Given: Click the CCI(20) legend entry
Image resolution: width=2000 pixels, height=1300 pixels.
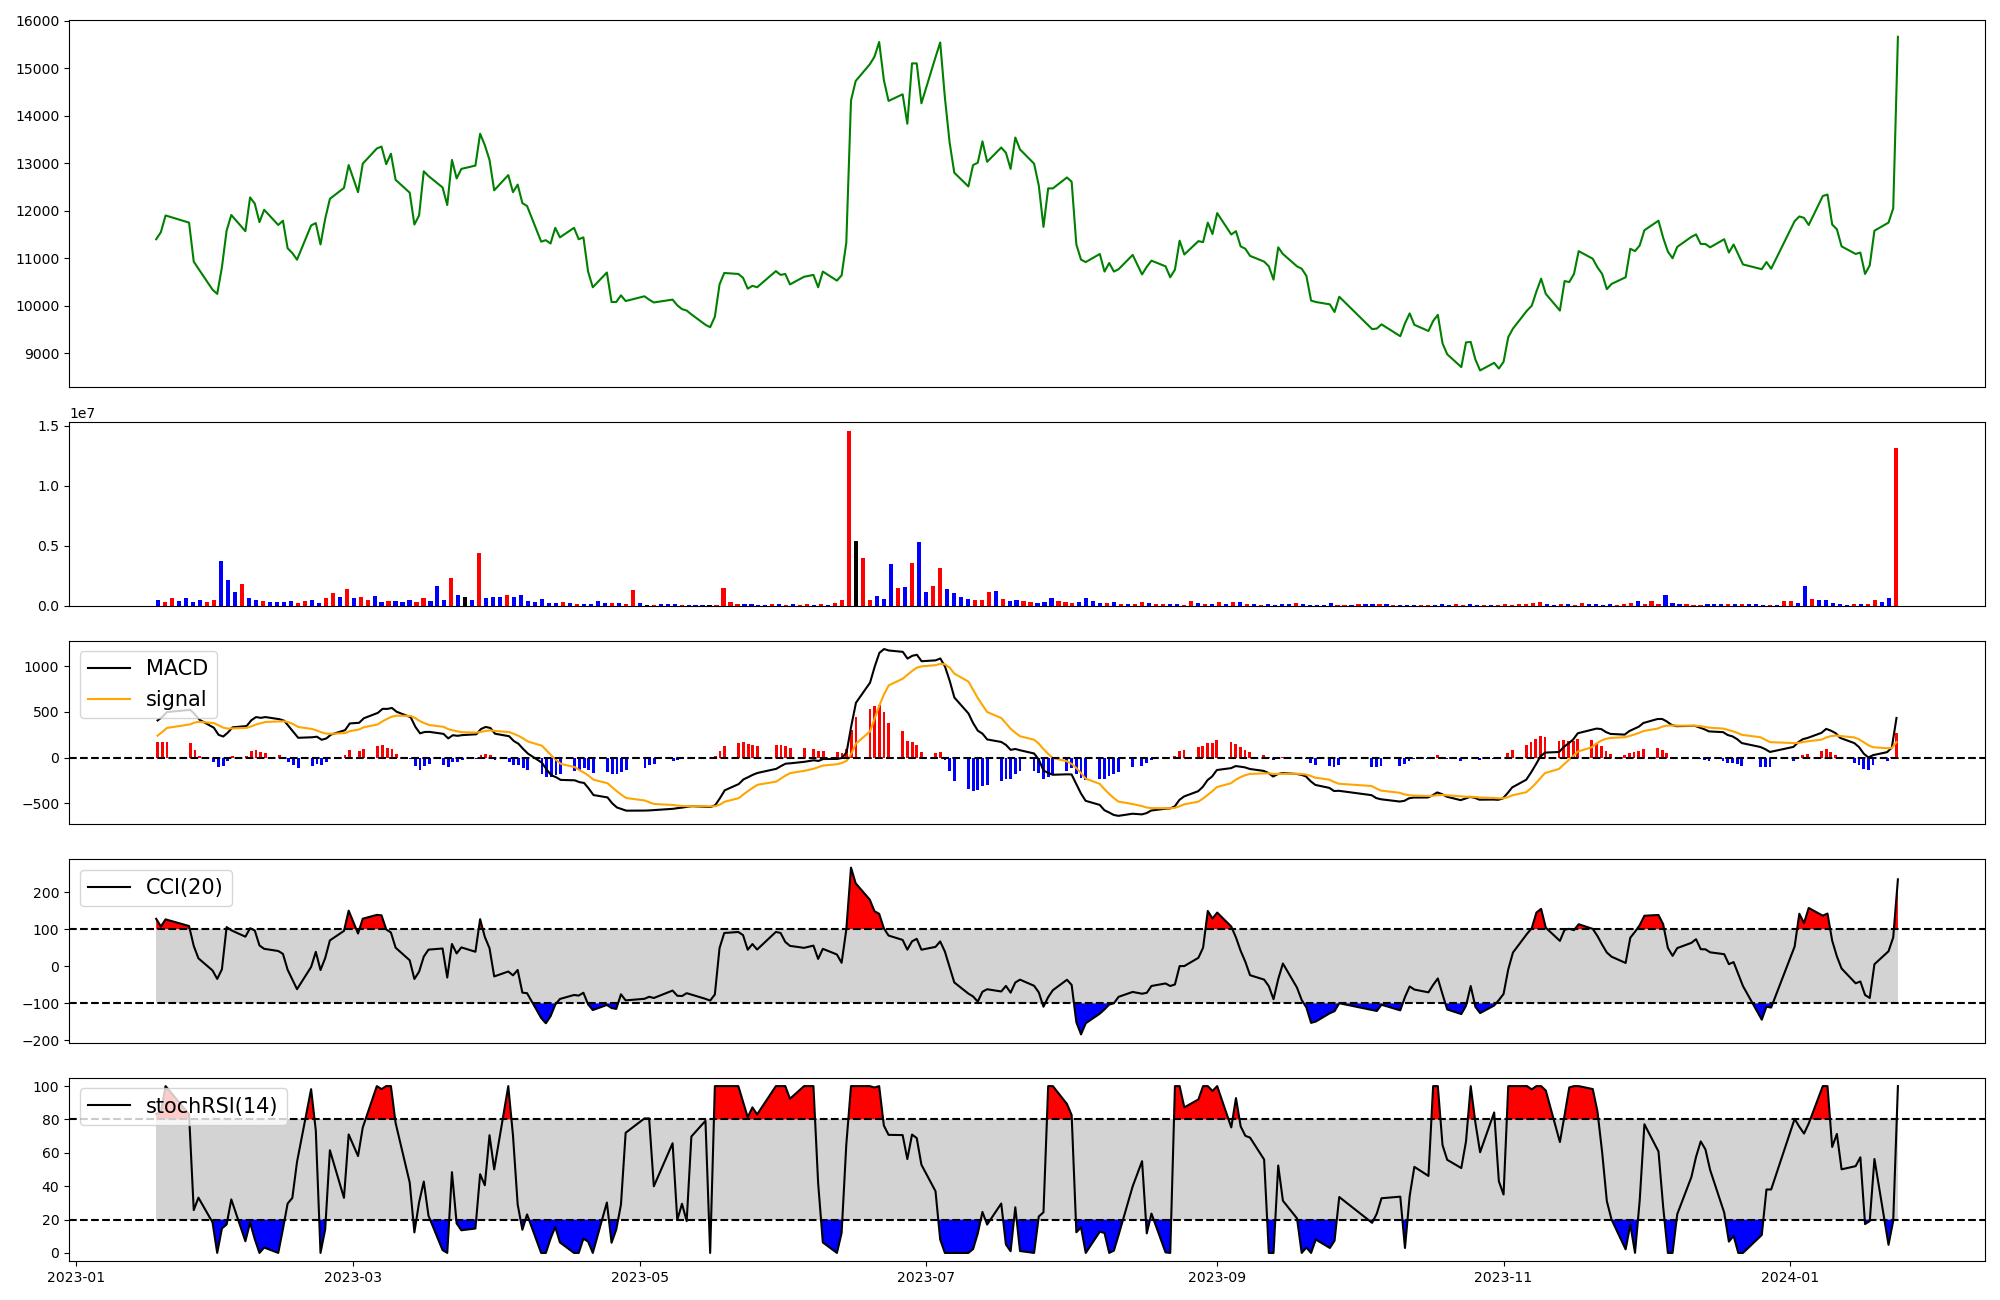Looking at the screenshot, I should 183,887.
